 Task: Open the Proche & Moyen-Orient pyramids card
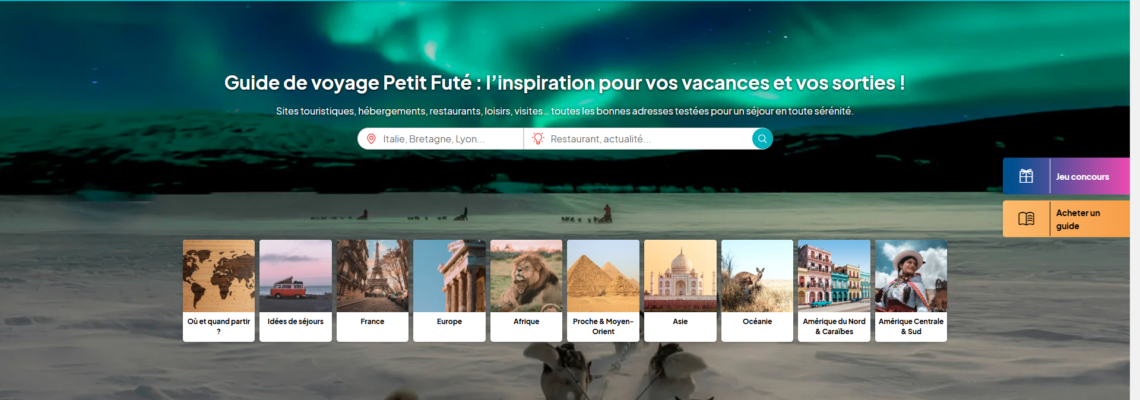coord(603,291)
